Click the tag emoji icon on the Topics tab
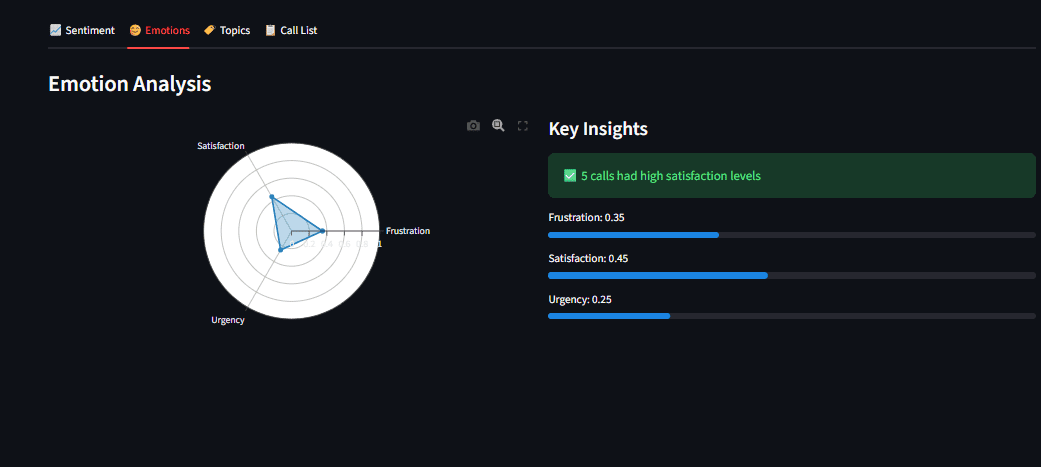The height and width of the screenshot is (467, 1041). click(209, 31)
